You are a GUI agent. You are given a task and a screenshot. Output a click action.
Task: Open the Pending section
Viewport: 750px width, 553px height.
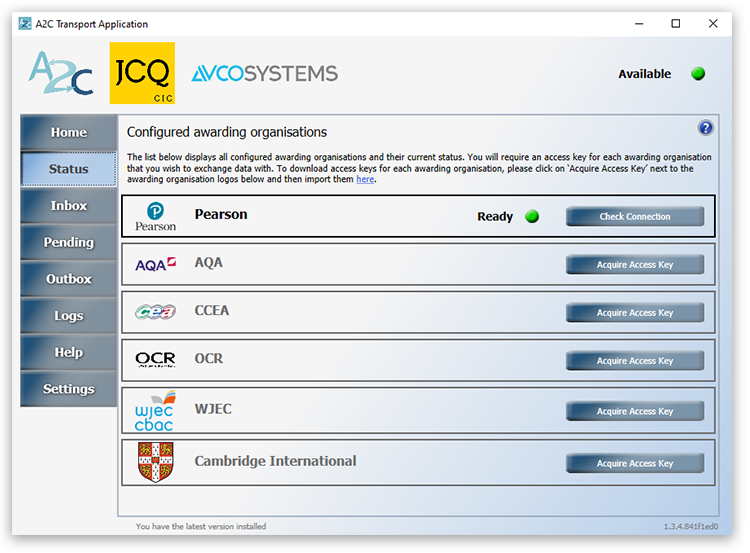point(68,243)
